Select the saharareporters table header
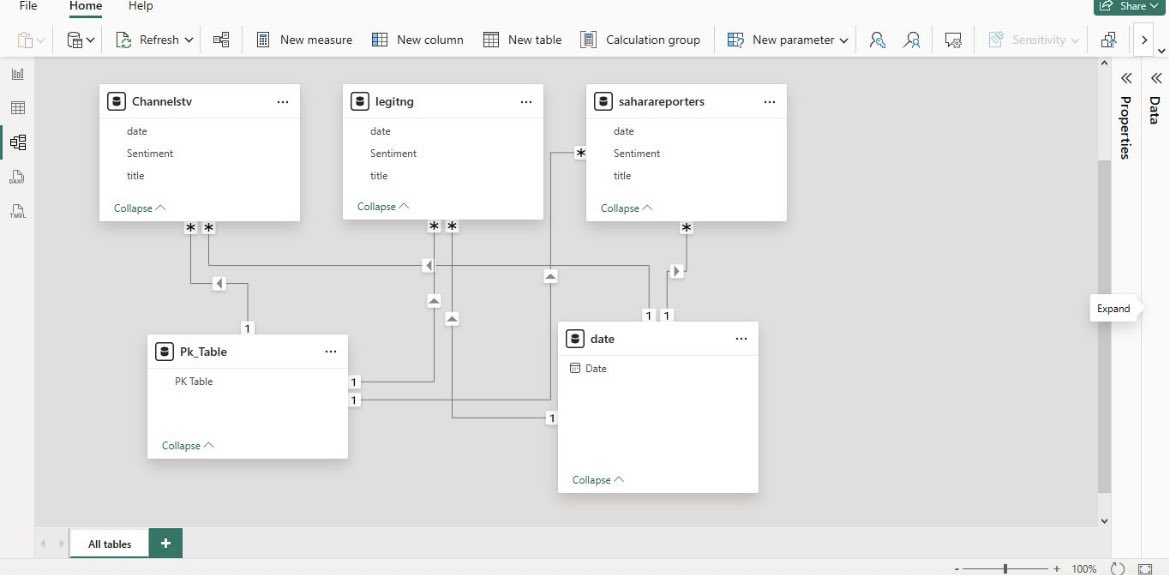Image resolution: width=1169 pixels, height=575 pixels. pos(686,101)
